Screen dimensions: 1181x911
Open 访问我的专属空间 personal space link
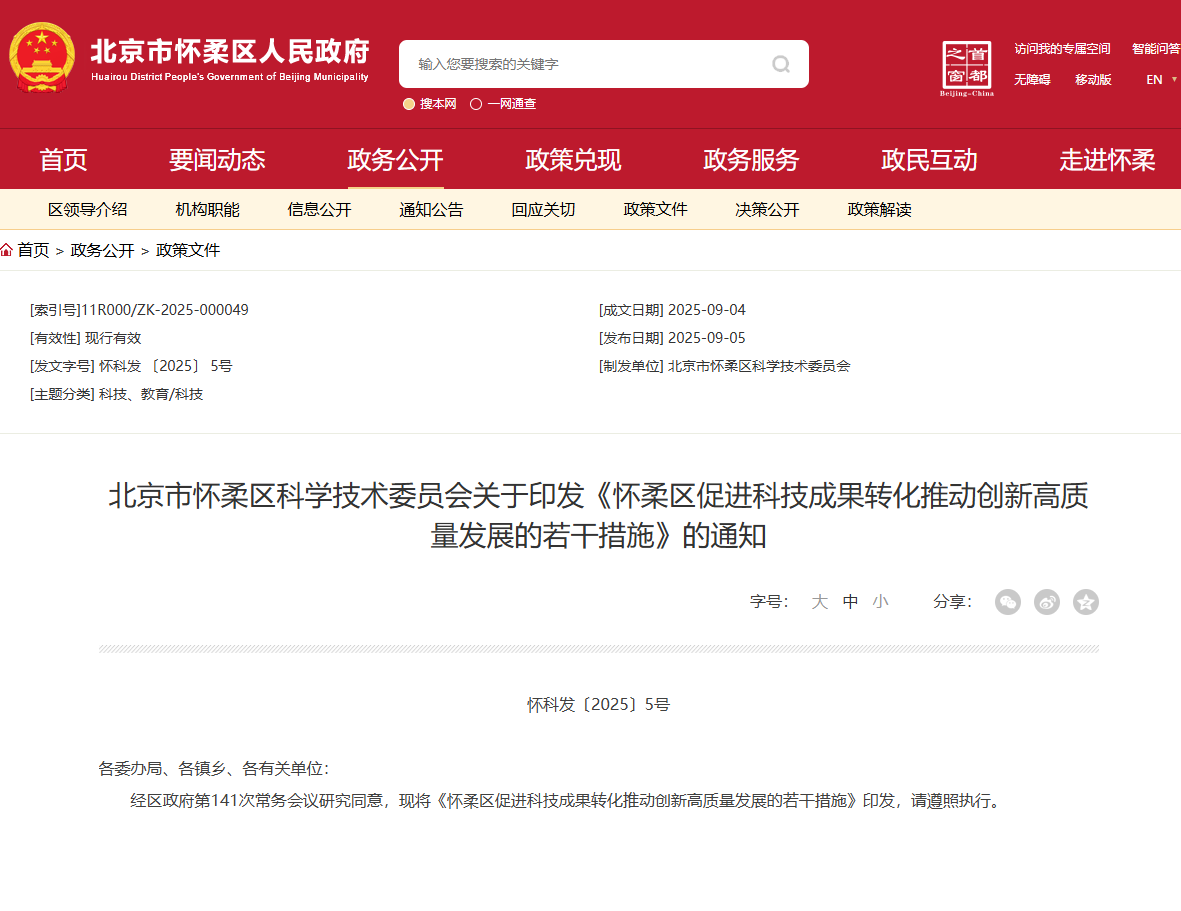(x=1062, y=48)
